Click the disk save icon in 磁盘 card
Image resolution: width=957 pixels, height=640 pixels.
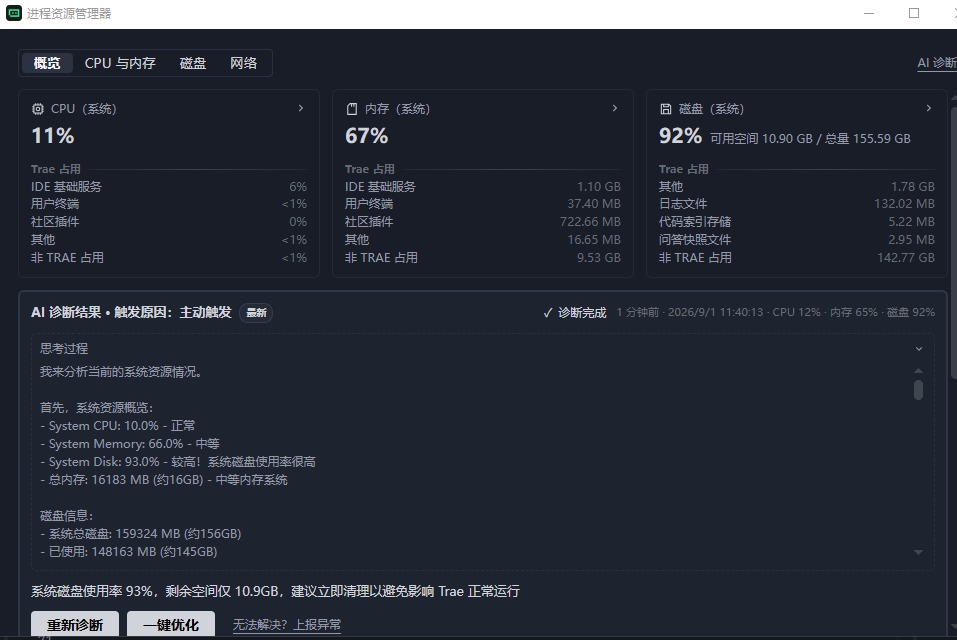click(x=665, y=109)
